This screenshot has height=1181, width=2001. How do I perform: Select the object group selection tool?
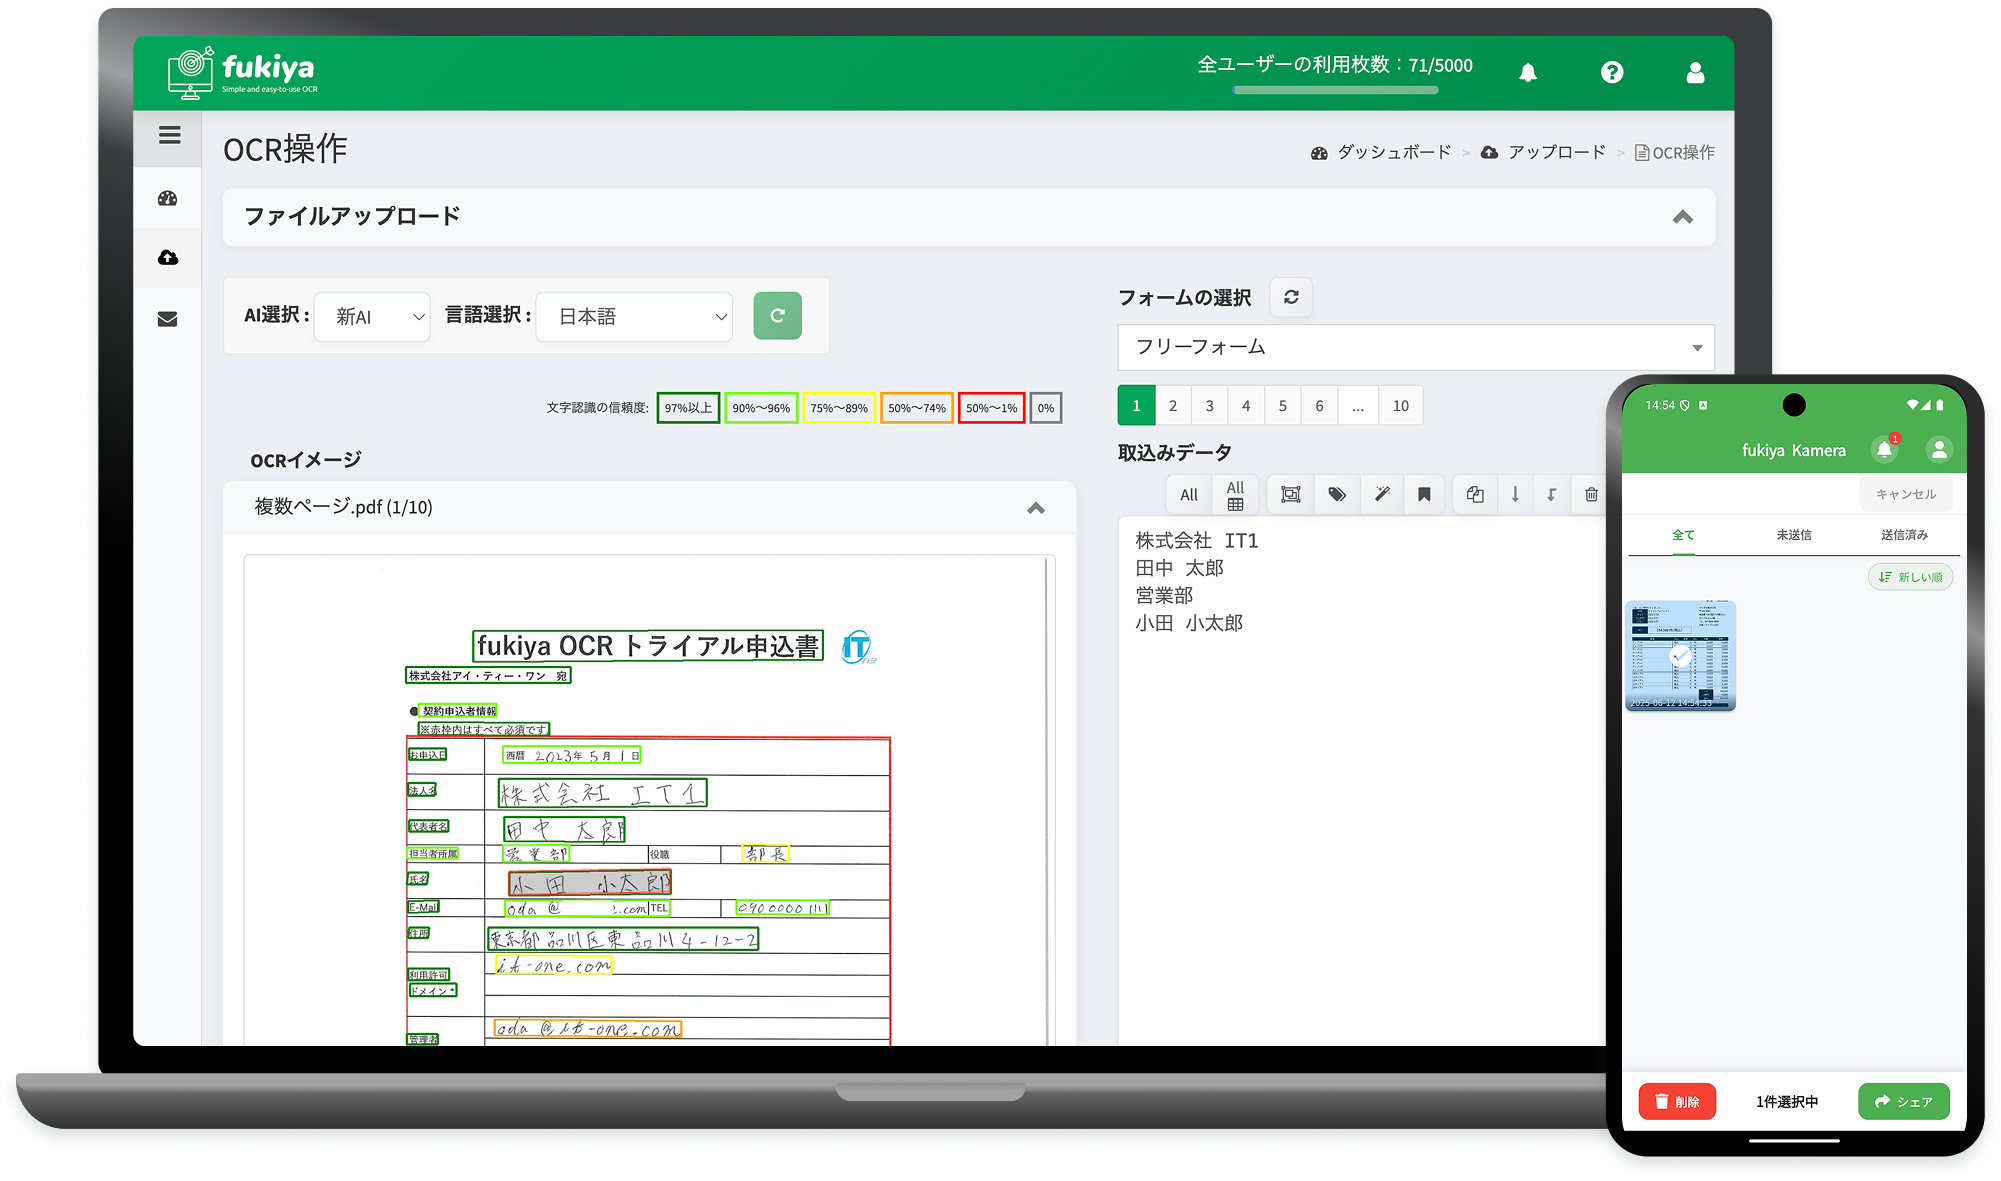click(1290, 494)
